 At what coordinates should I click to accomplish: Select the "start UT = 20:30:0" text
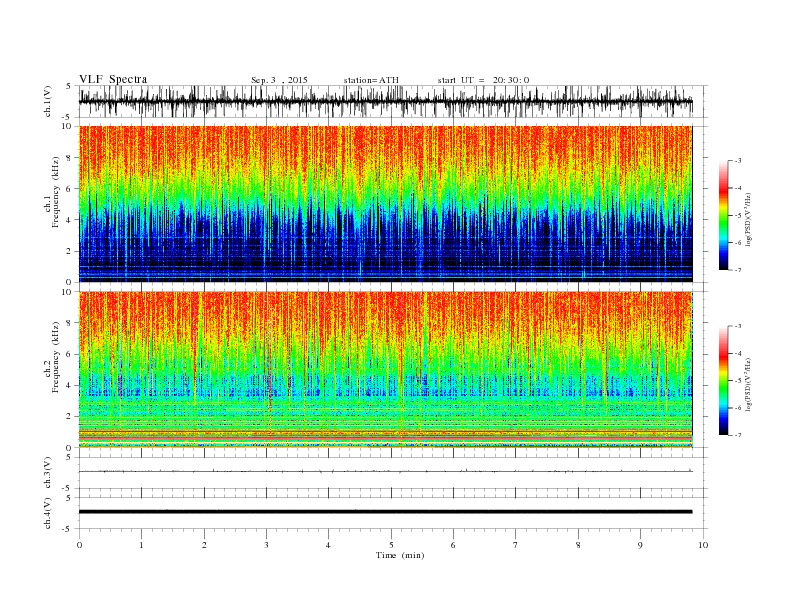click(x=483, y=80)
